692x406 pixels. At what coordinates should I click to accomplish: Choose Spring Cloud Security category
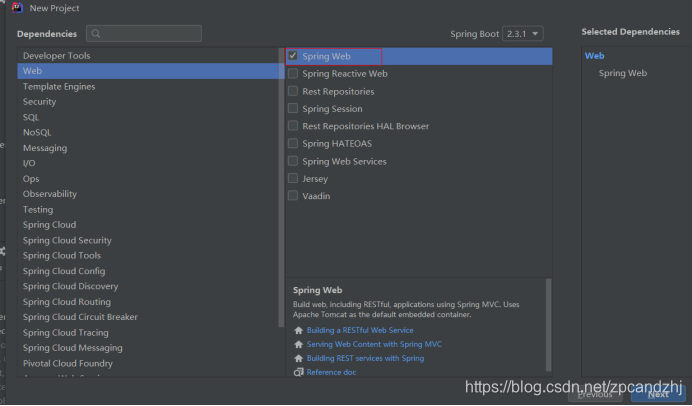(x=148, y=241)
